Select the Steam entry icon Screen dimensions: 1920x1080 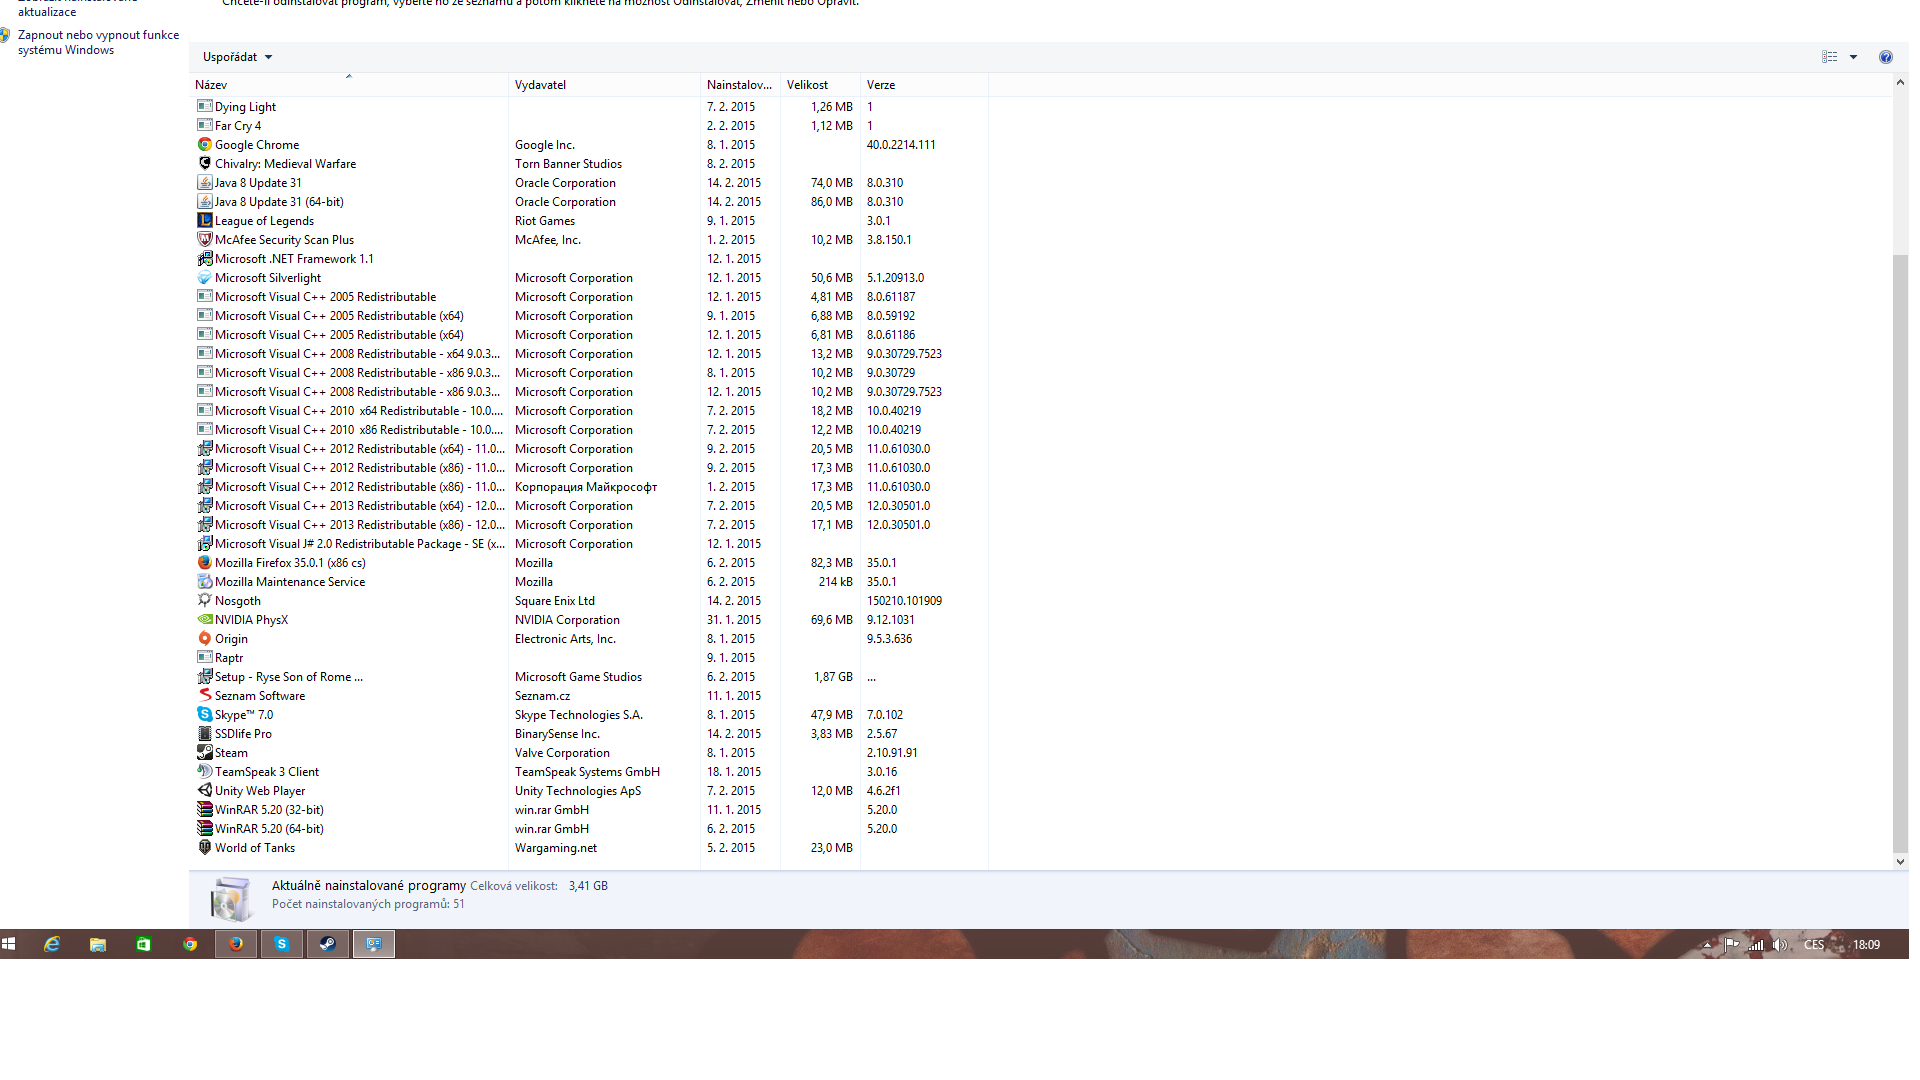pos(204,753)
